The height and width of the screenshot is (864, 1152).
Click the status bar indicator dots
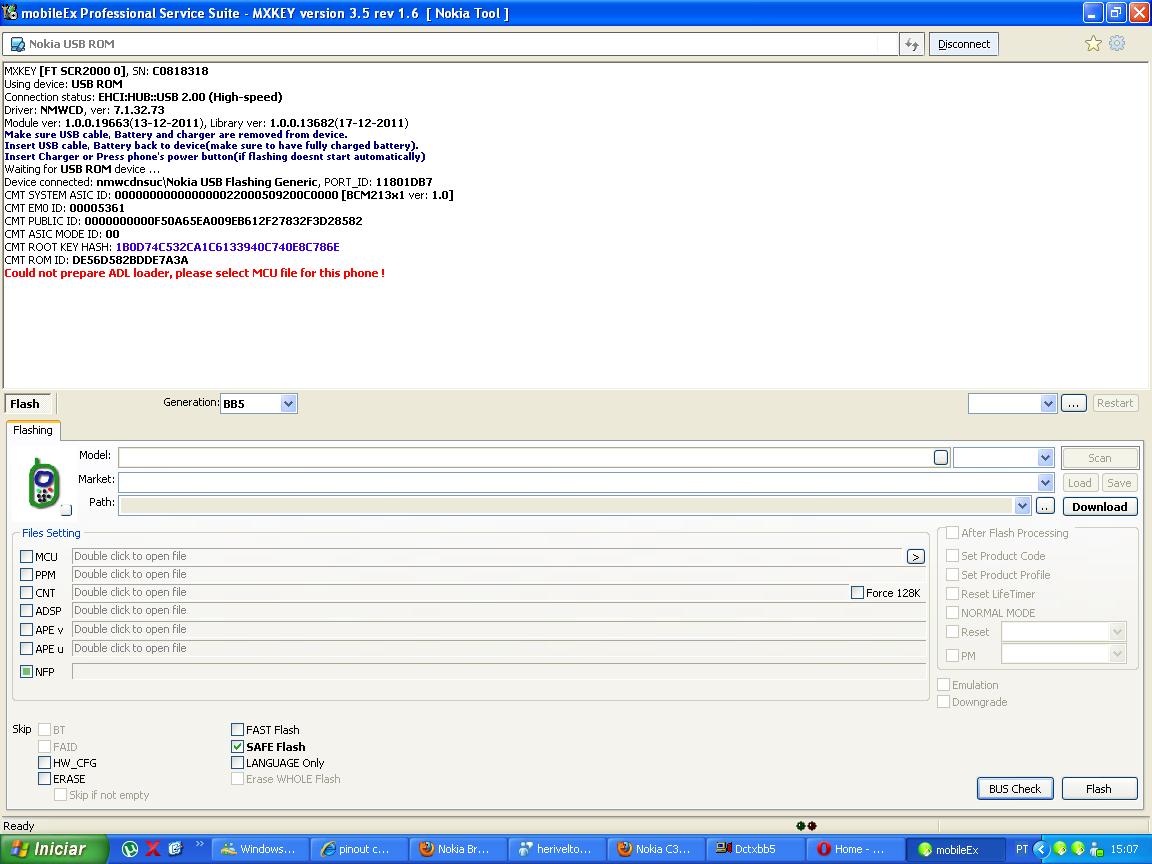pyautogui.click(x=806, y=826)
